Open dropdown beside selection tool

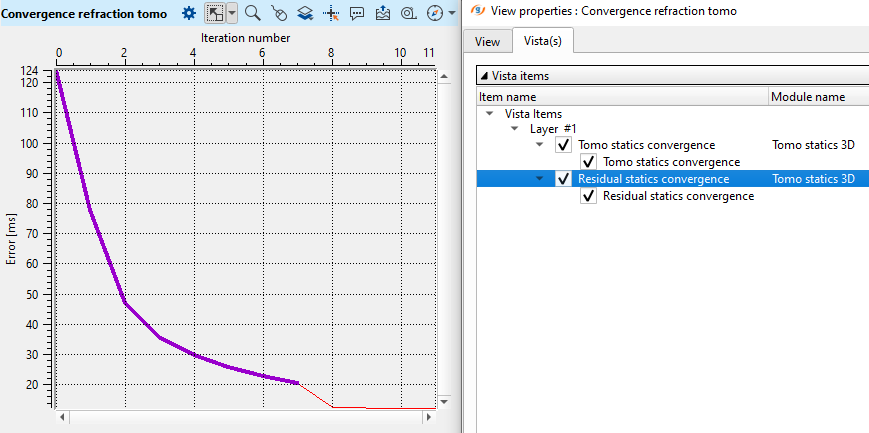[232, 13]
